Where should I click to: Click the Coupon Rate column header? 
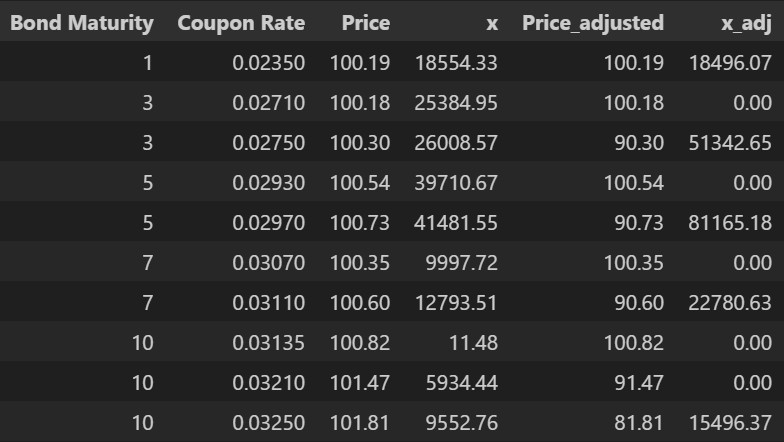[241, 22]
